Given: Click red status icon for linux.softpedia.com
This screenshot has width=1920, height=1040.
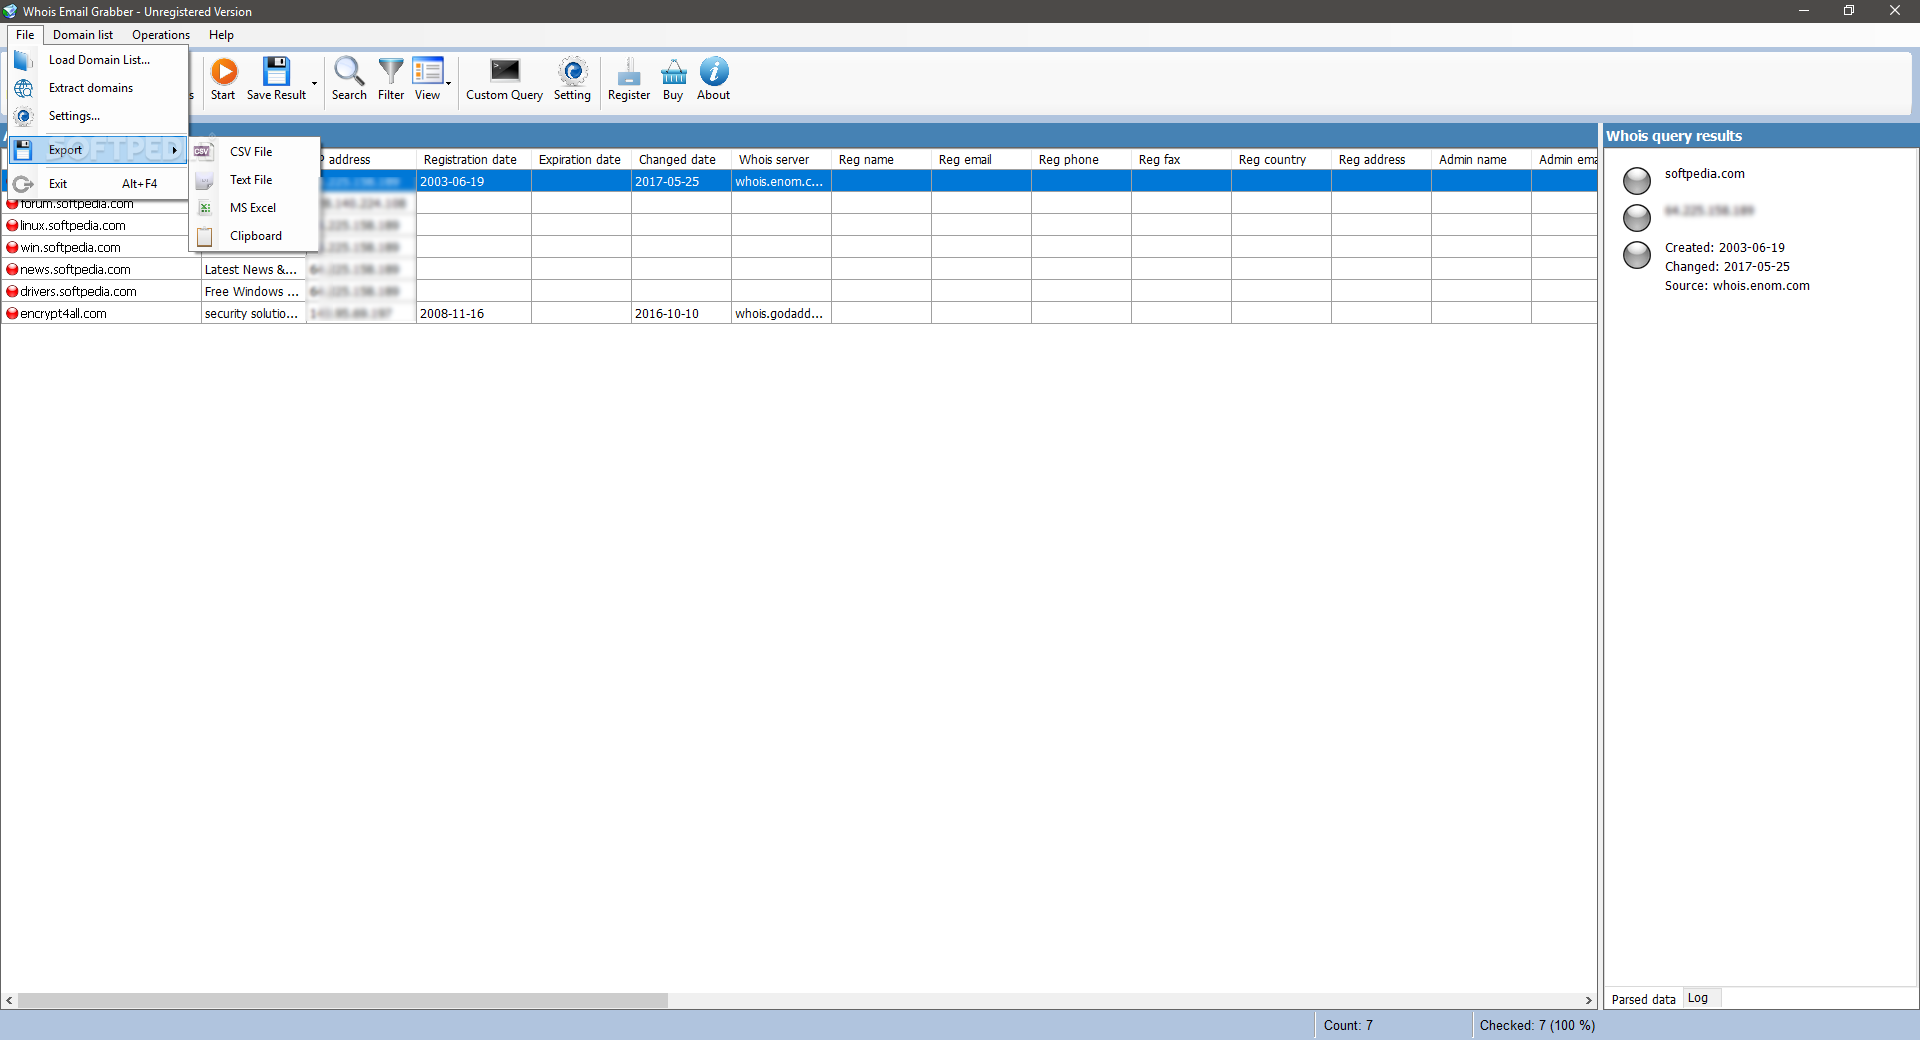Looking at the screenshot, I should (x=12, y=226).
